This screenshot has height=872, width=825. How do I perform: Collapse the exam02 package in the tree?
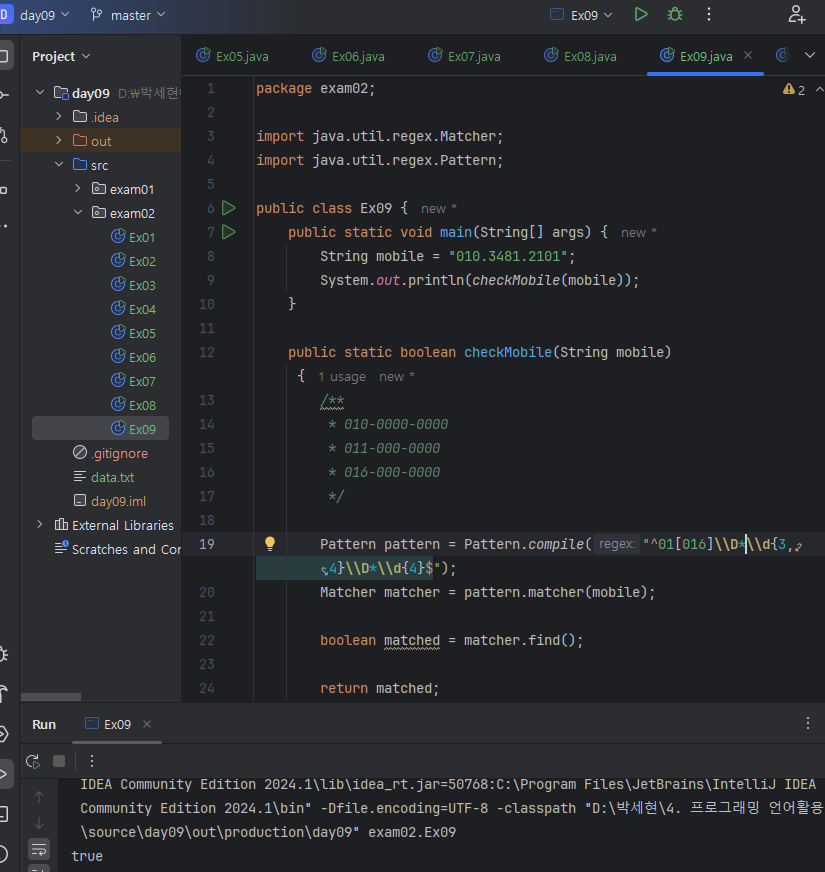point(79,213)
